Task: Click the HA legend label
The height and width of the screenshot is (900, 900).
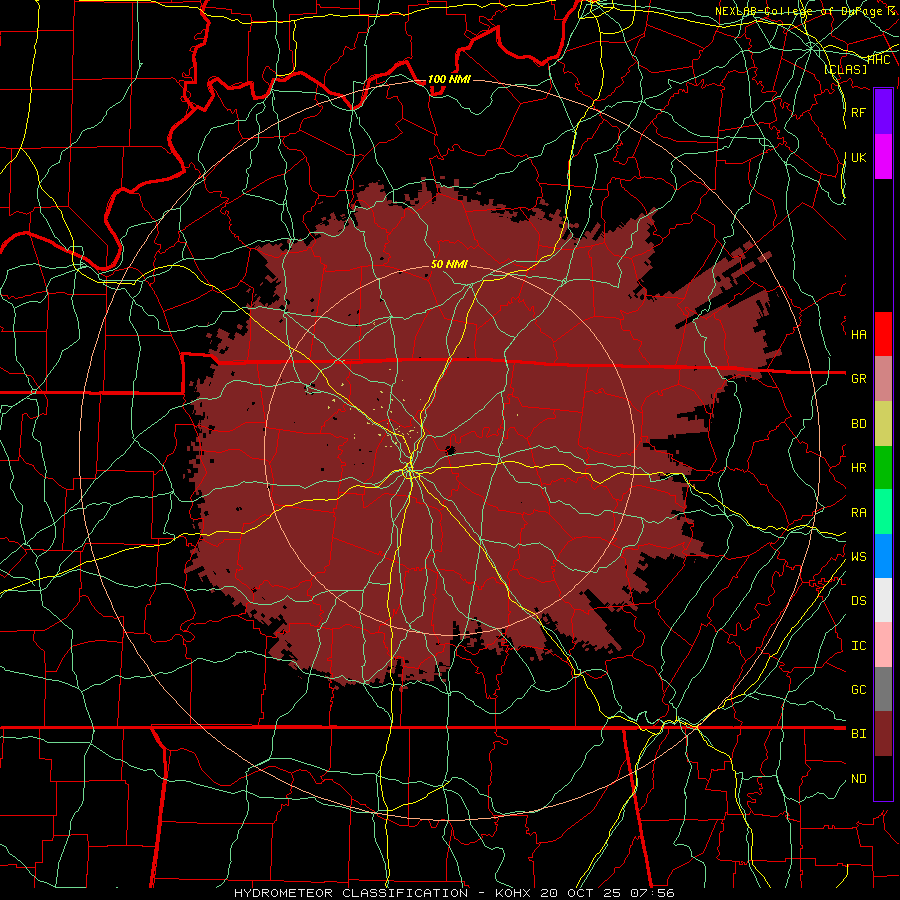Action: [x=858, y=335]
